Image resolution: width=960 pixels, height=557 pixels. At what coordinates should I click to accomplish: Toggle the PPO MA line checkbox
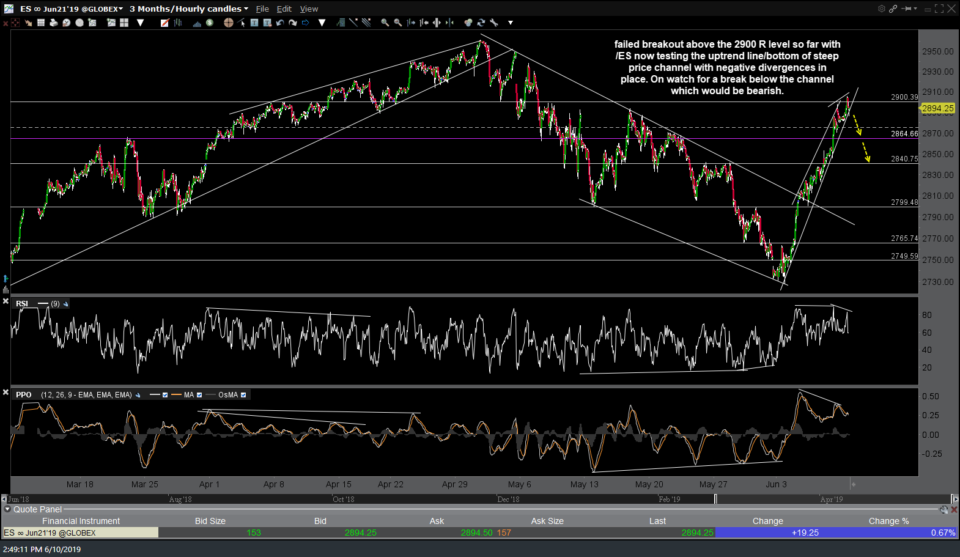point(199,395)
